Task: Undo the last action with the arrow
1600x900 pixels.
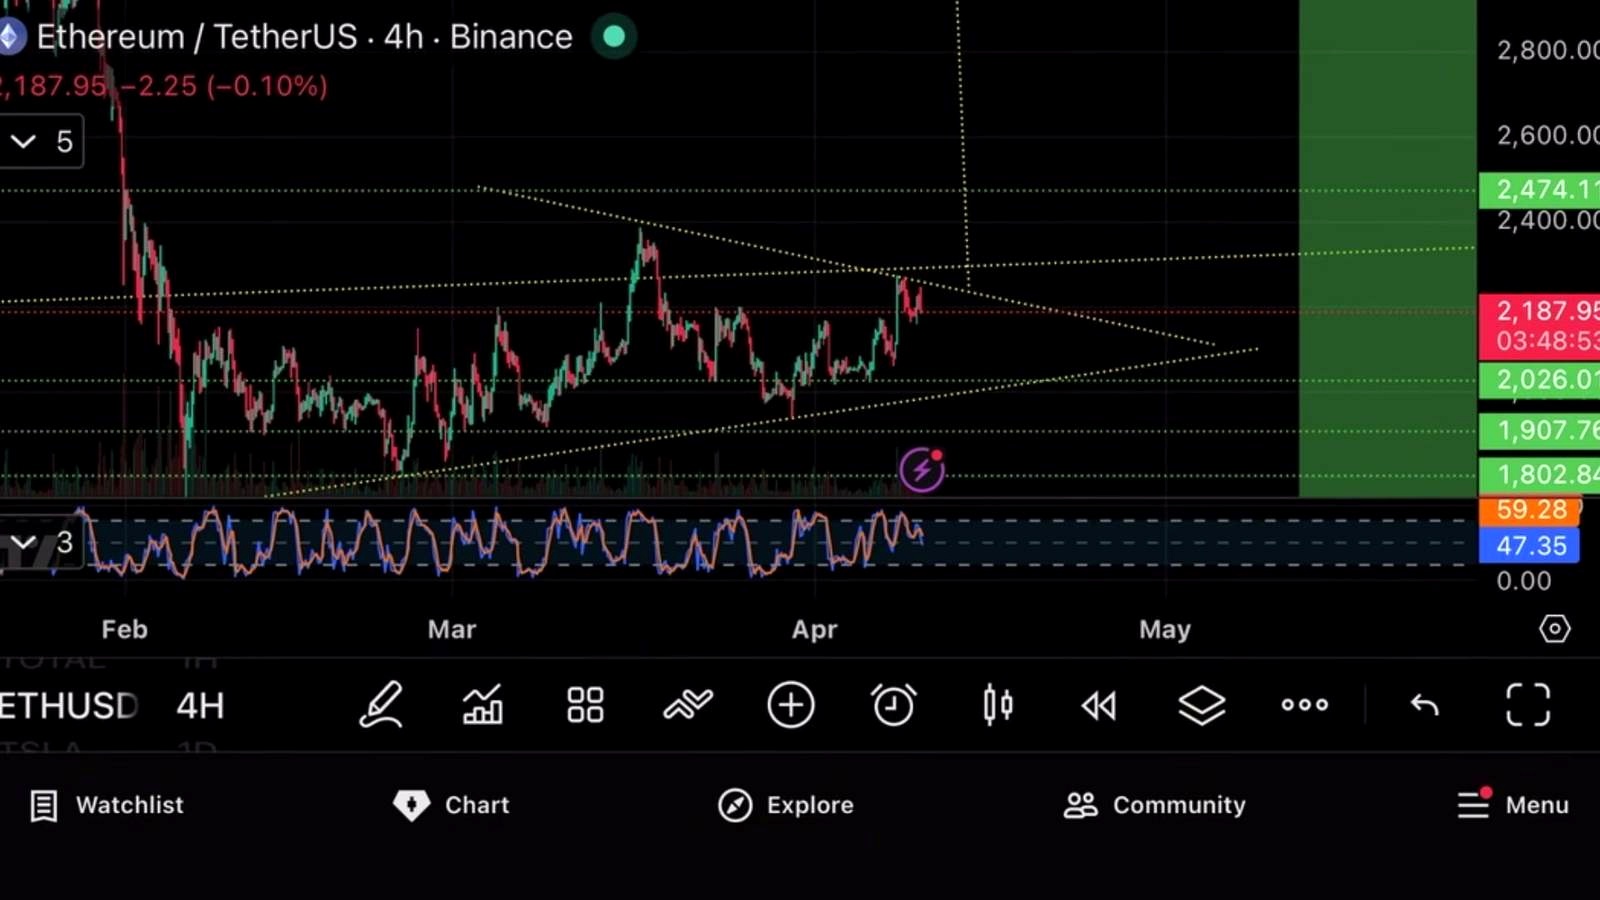Action: pyautogui.click(x=1424, y=706)
